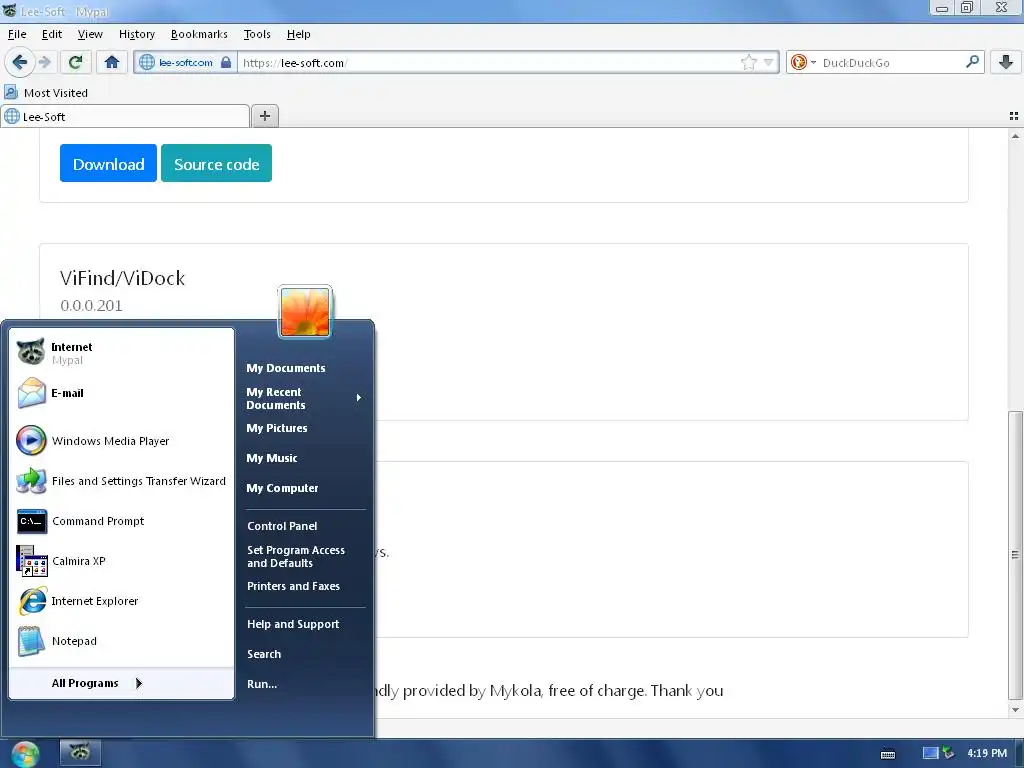1024x768 pixels.
Task: Reload the current page
Action: click(x=75, y=62)
